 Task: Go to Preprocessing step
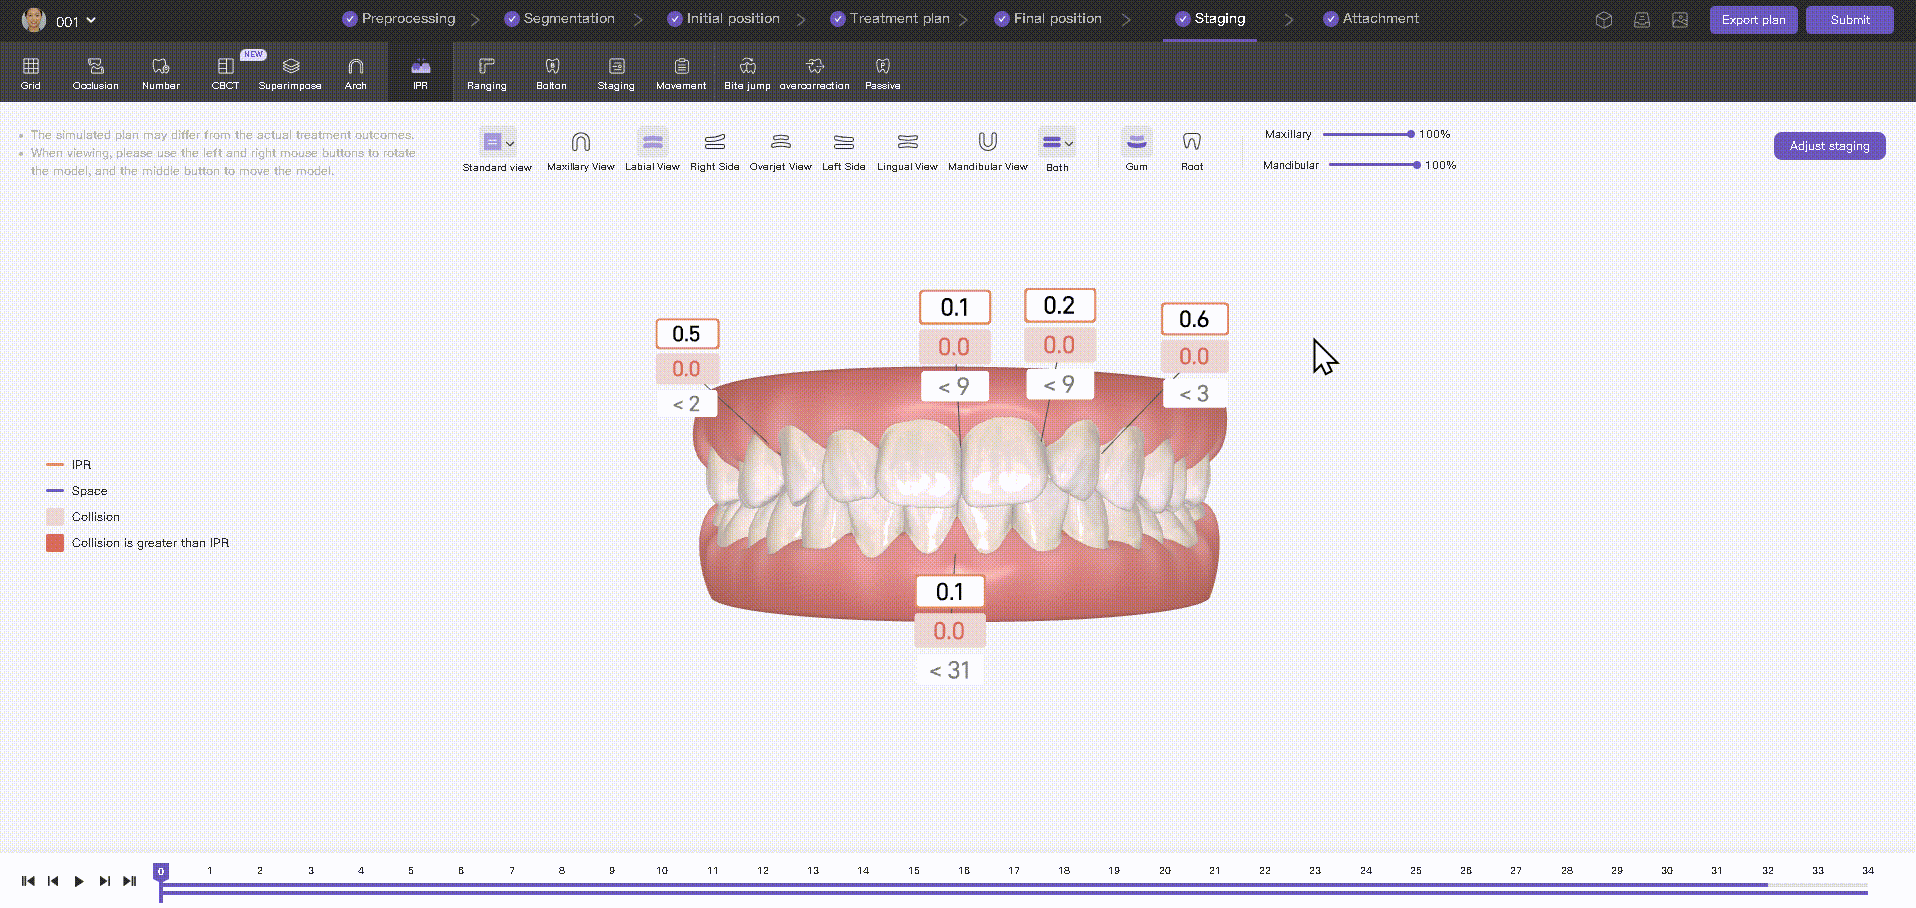(399, 19)
